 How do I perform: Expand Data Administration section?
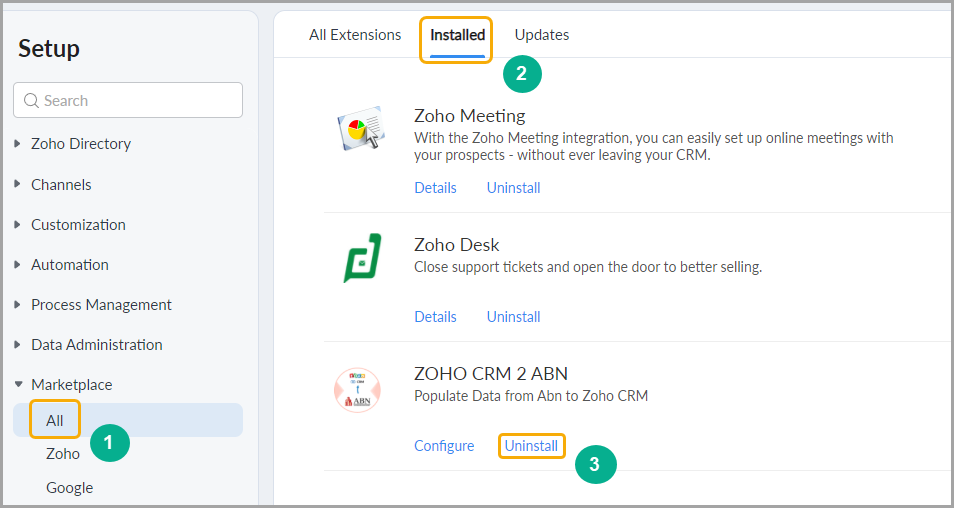tap(18, 345)
